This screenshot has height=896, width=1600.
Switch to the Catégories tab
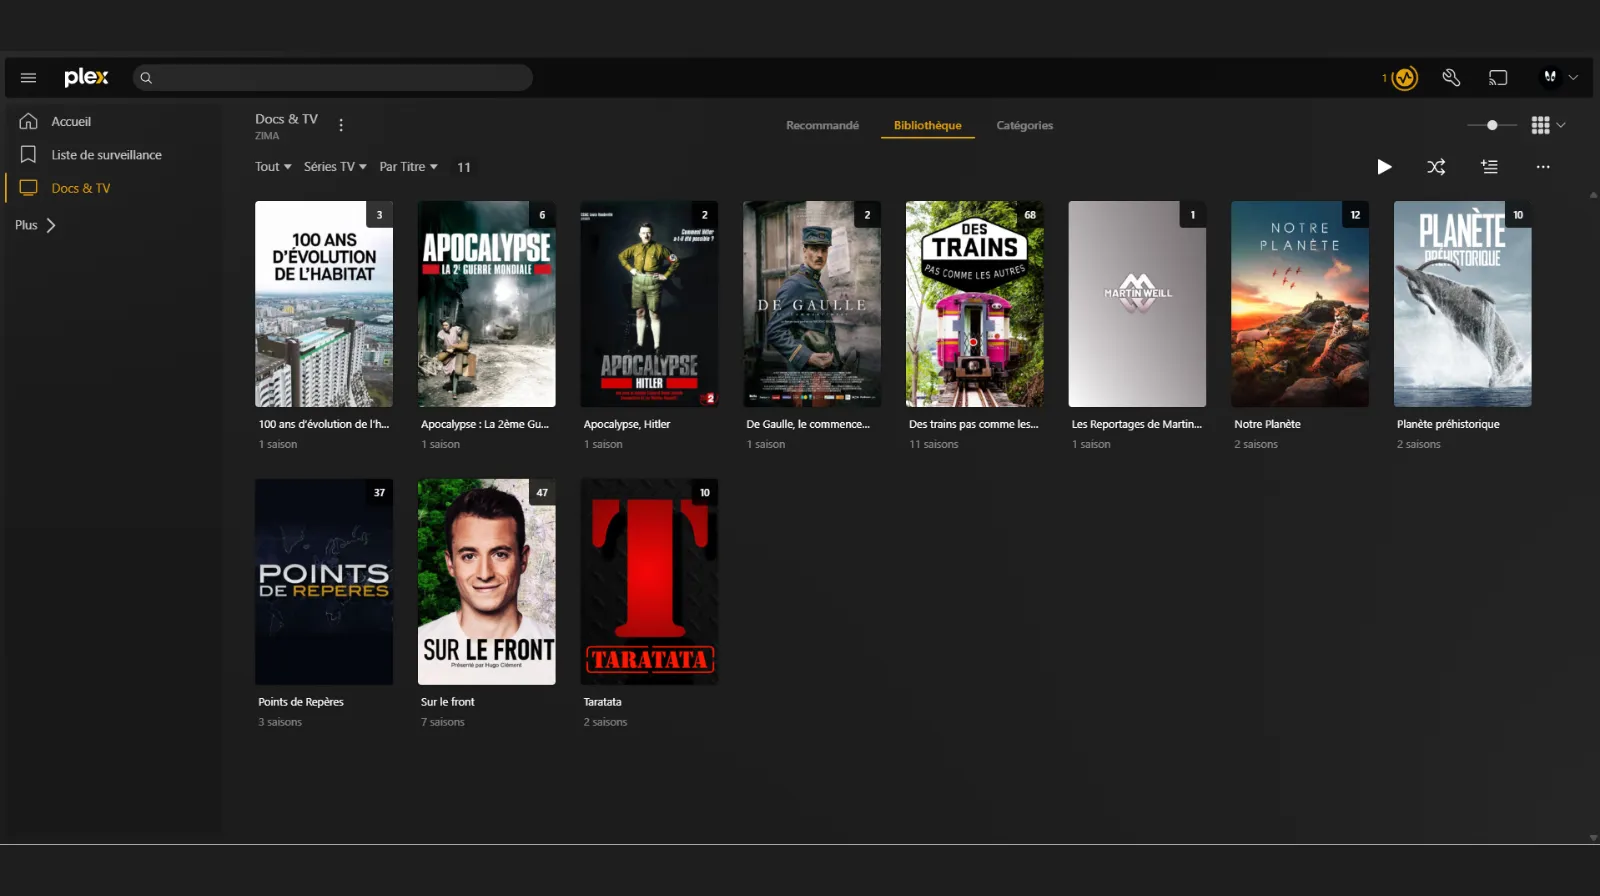(x=1024, y=125)
